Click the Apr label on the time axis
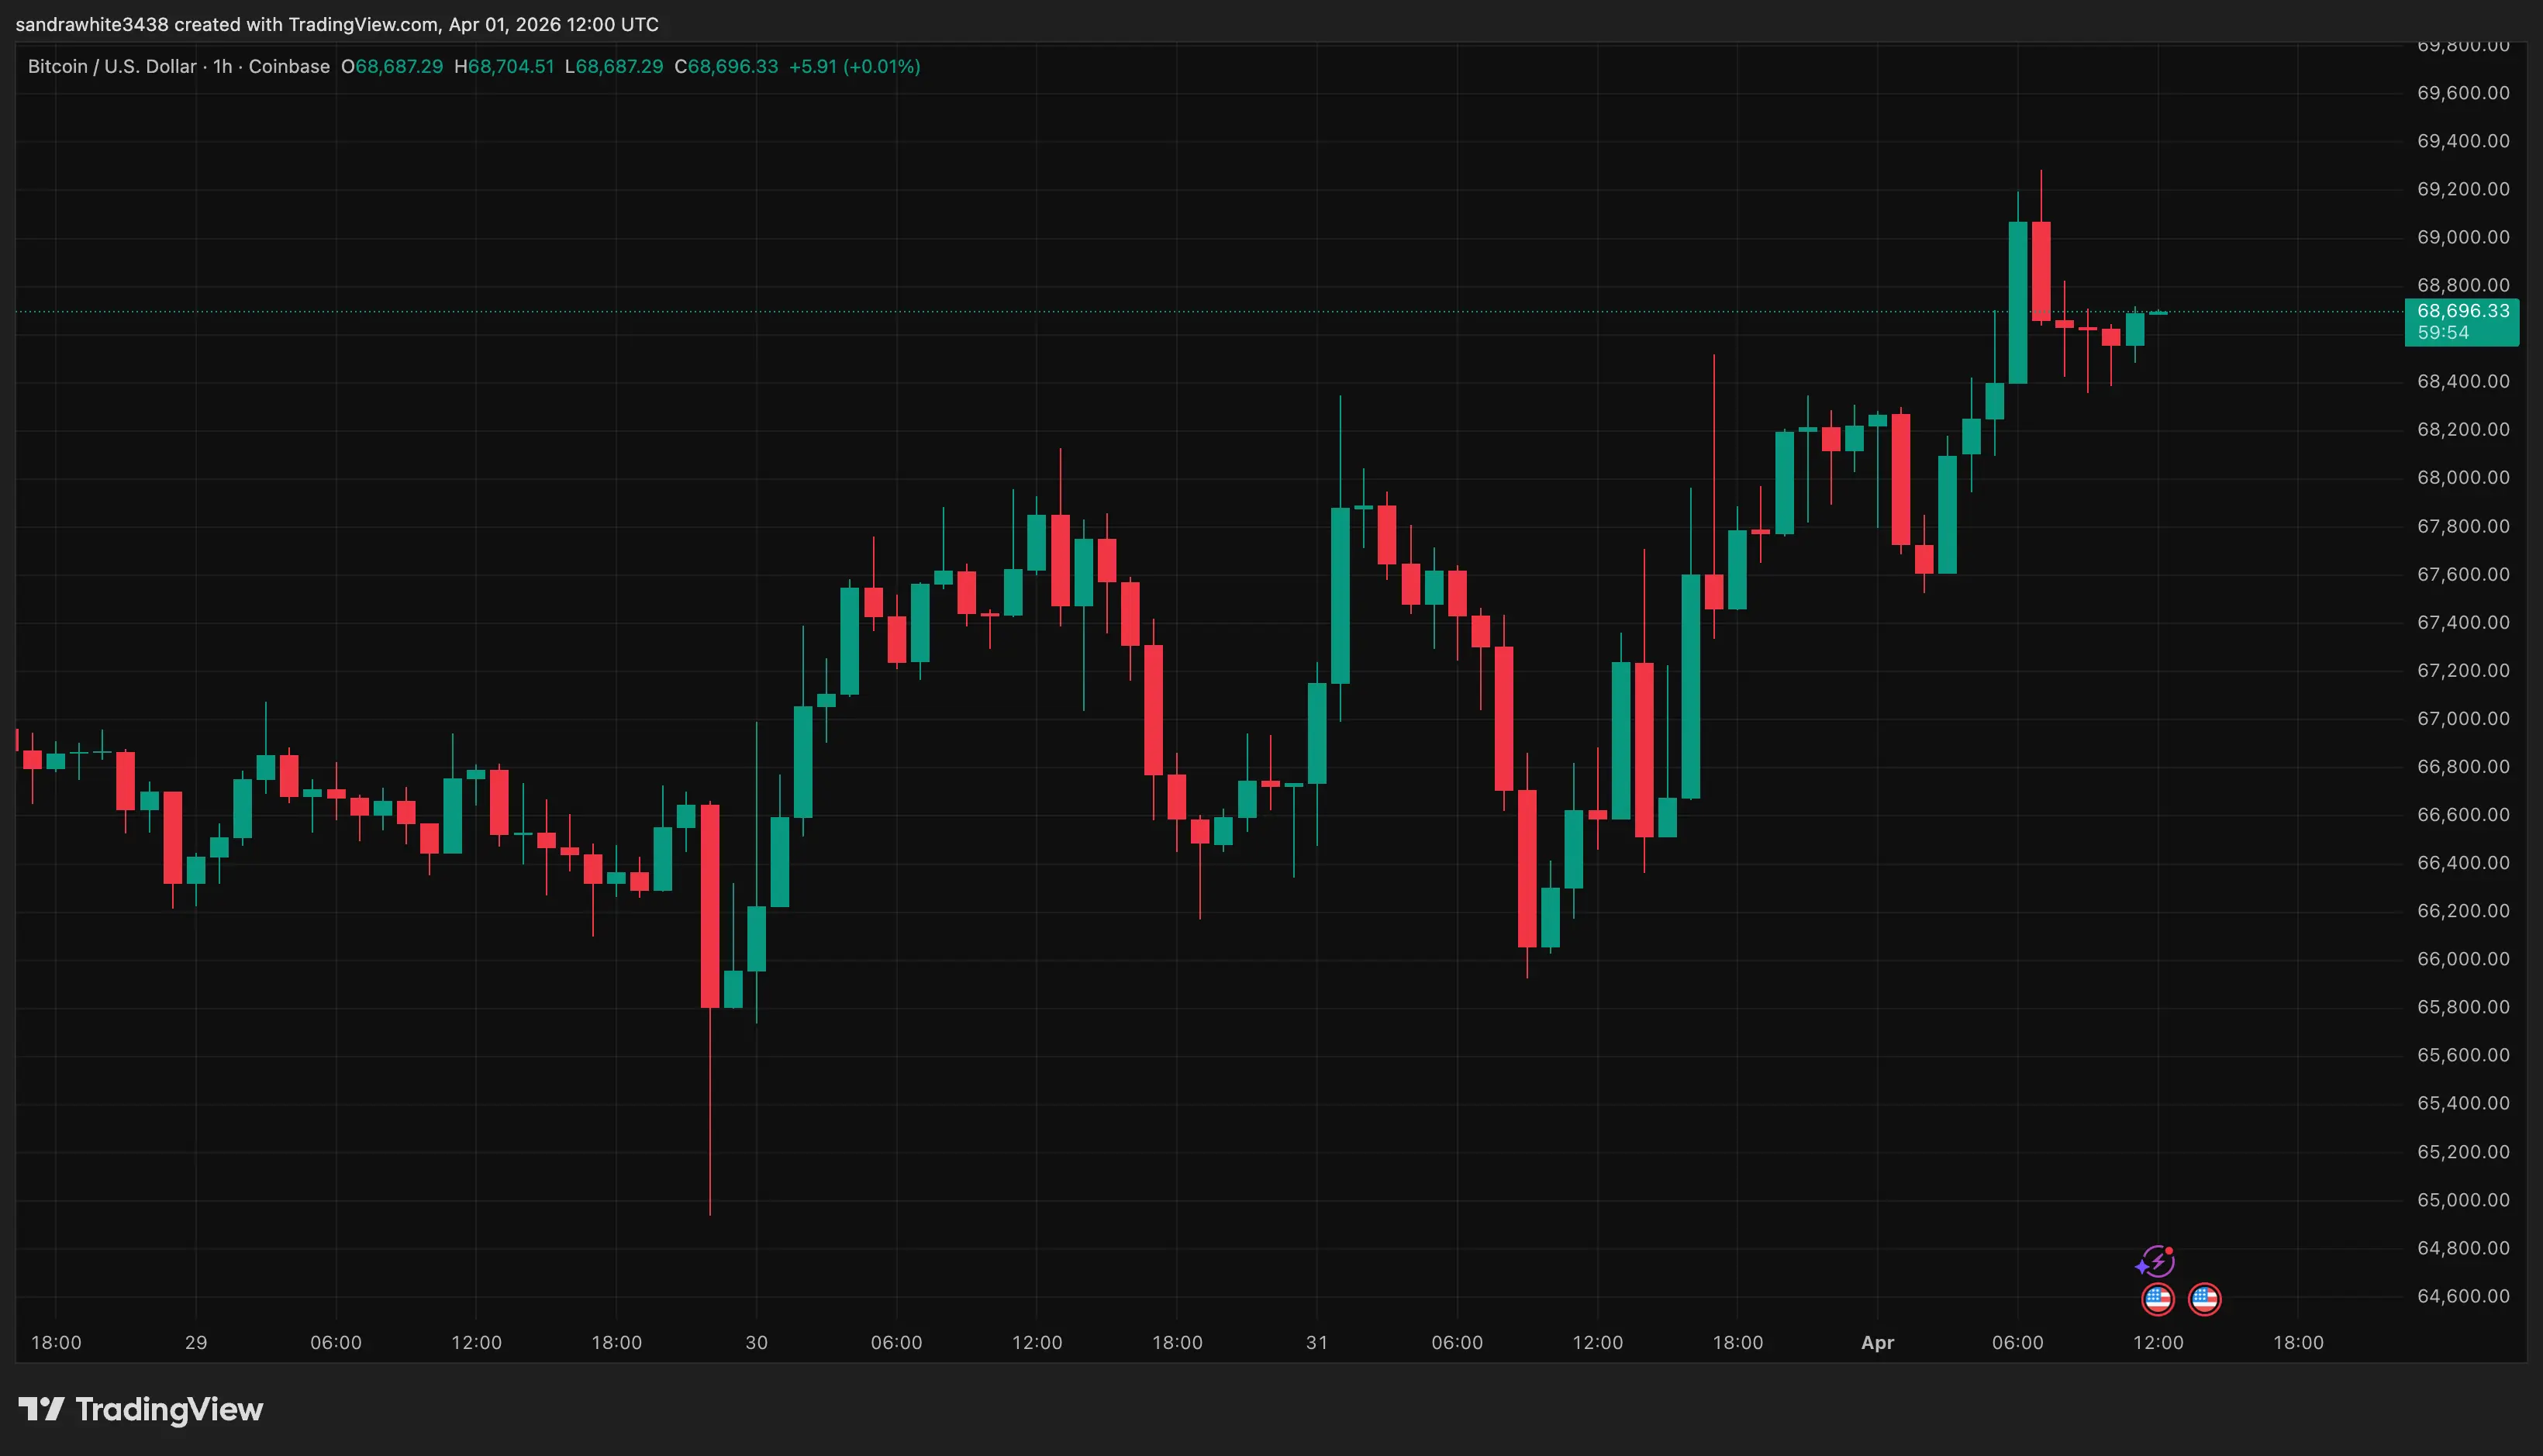 pyautogui.click(x=1878, y=1343)
